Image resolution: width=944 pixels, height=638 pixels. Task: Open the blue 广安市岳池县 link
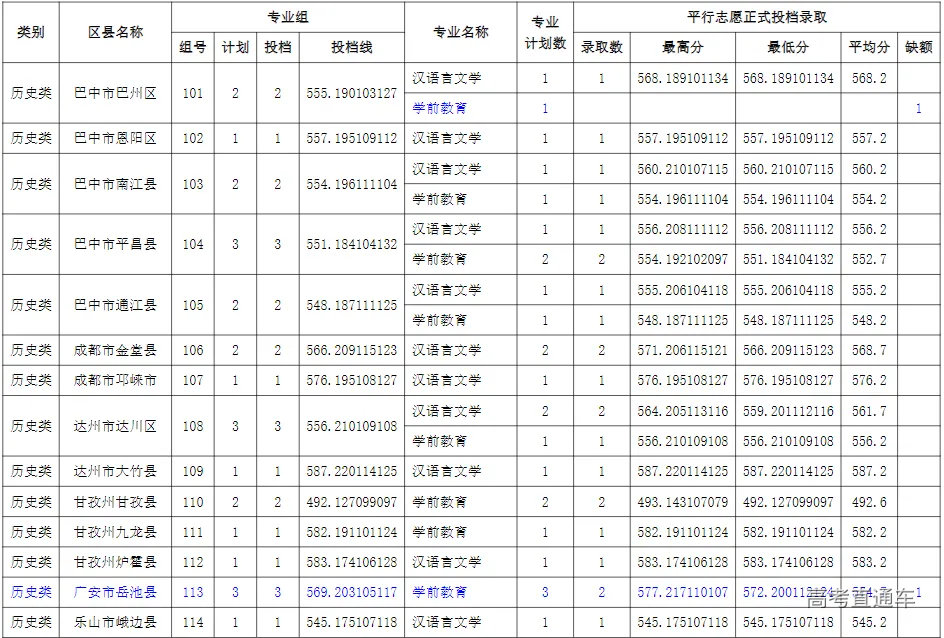click(x=115, y=592)
